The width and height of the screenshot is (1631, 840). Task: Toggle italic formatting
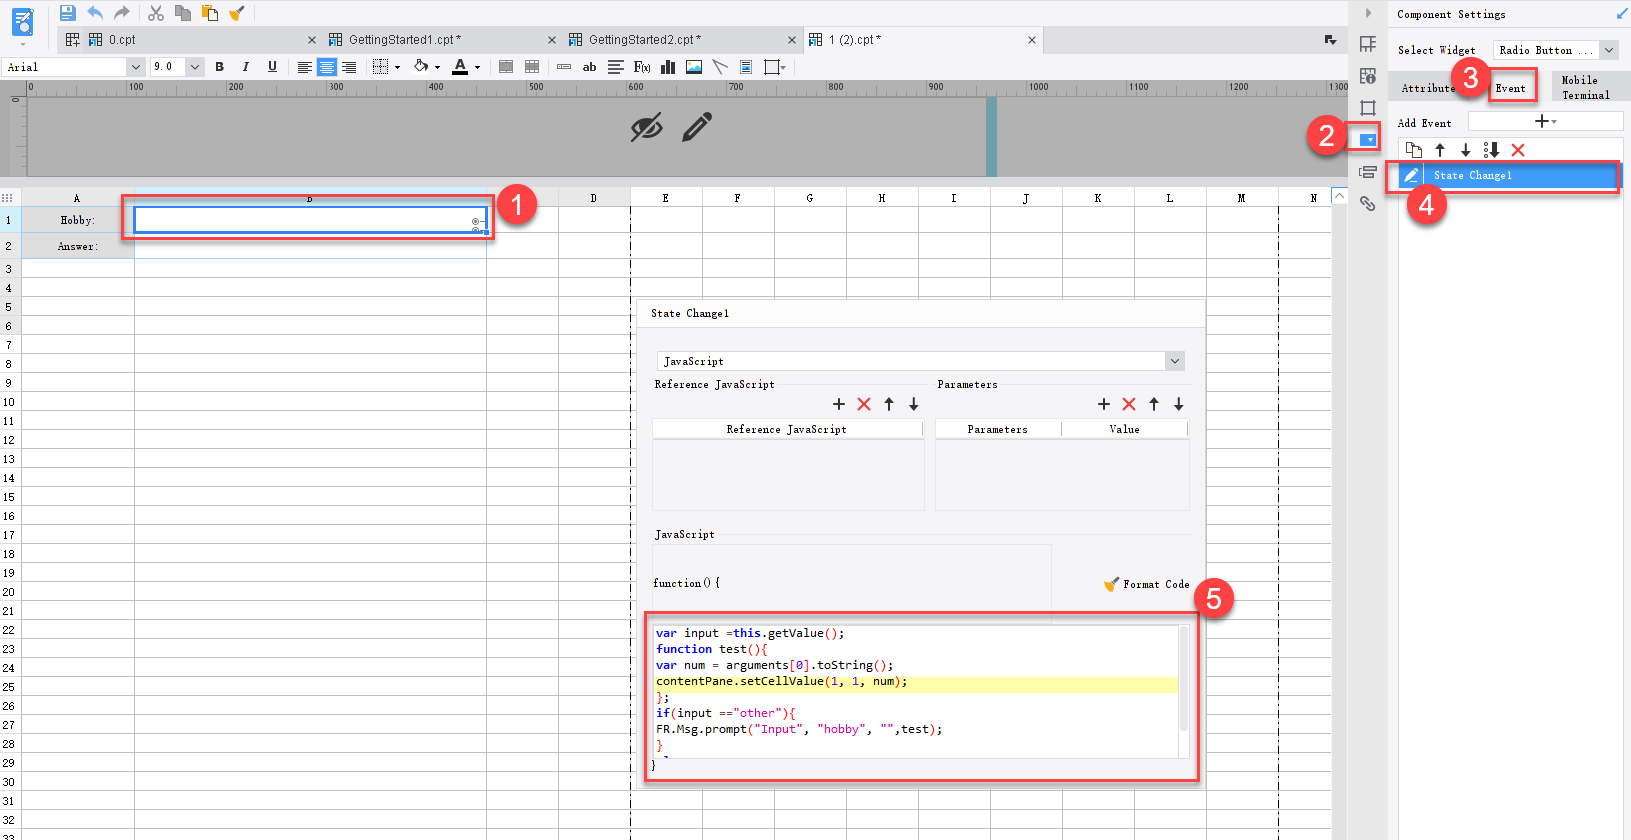[x=246, y=67]
